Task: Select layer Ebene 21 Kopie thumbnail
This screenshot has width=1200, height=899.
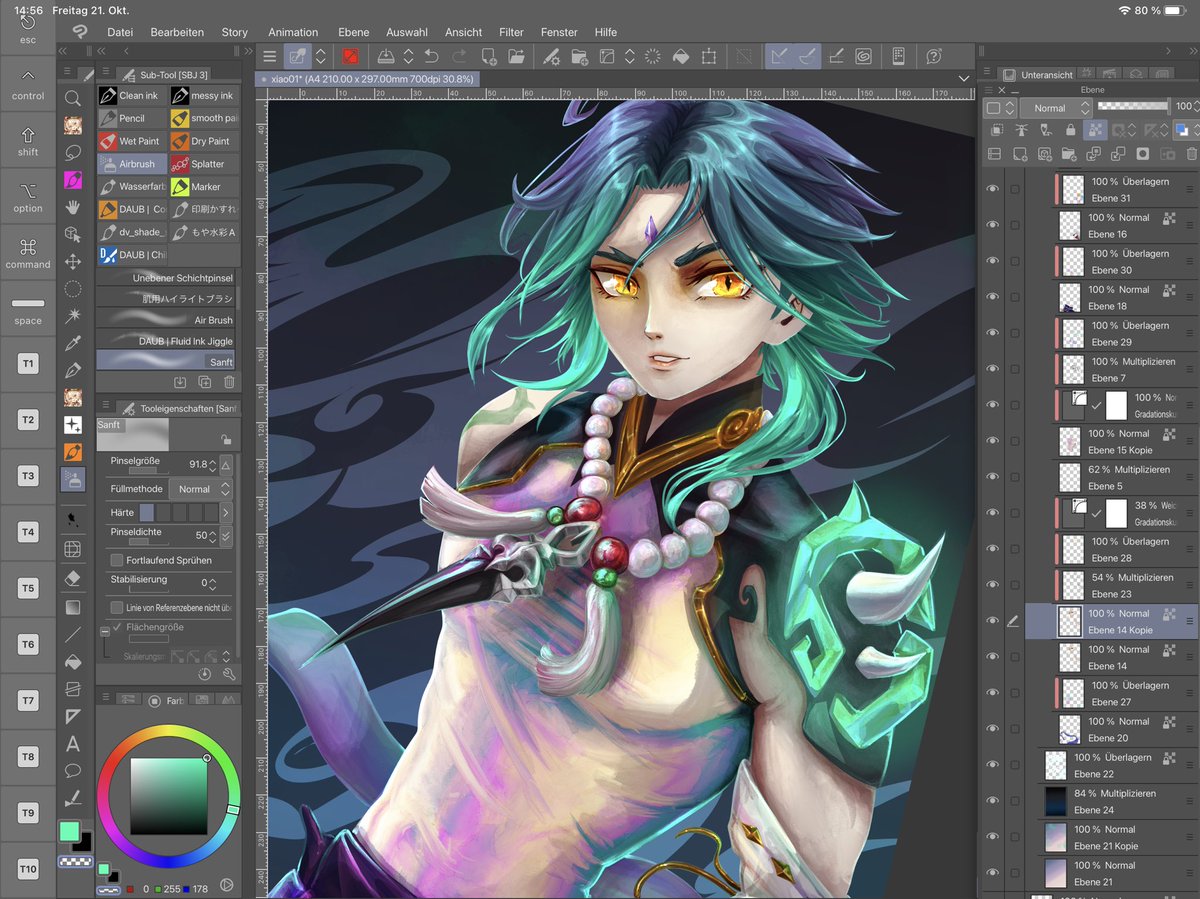Action: (x=1057, y=837)
